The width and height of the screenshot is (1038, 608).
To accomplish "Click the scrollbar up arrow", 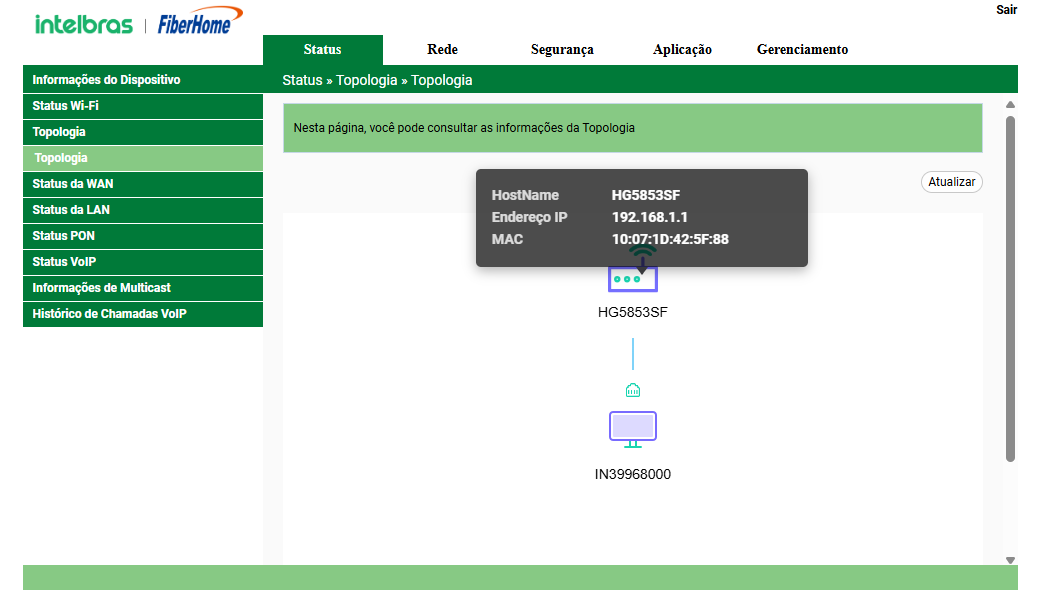I will click(1010, 105).
